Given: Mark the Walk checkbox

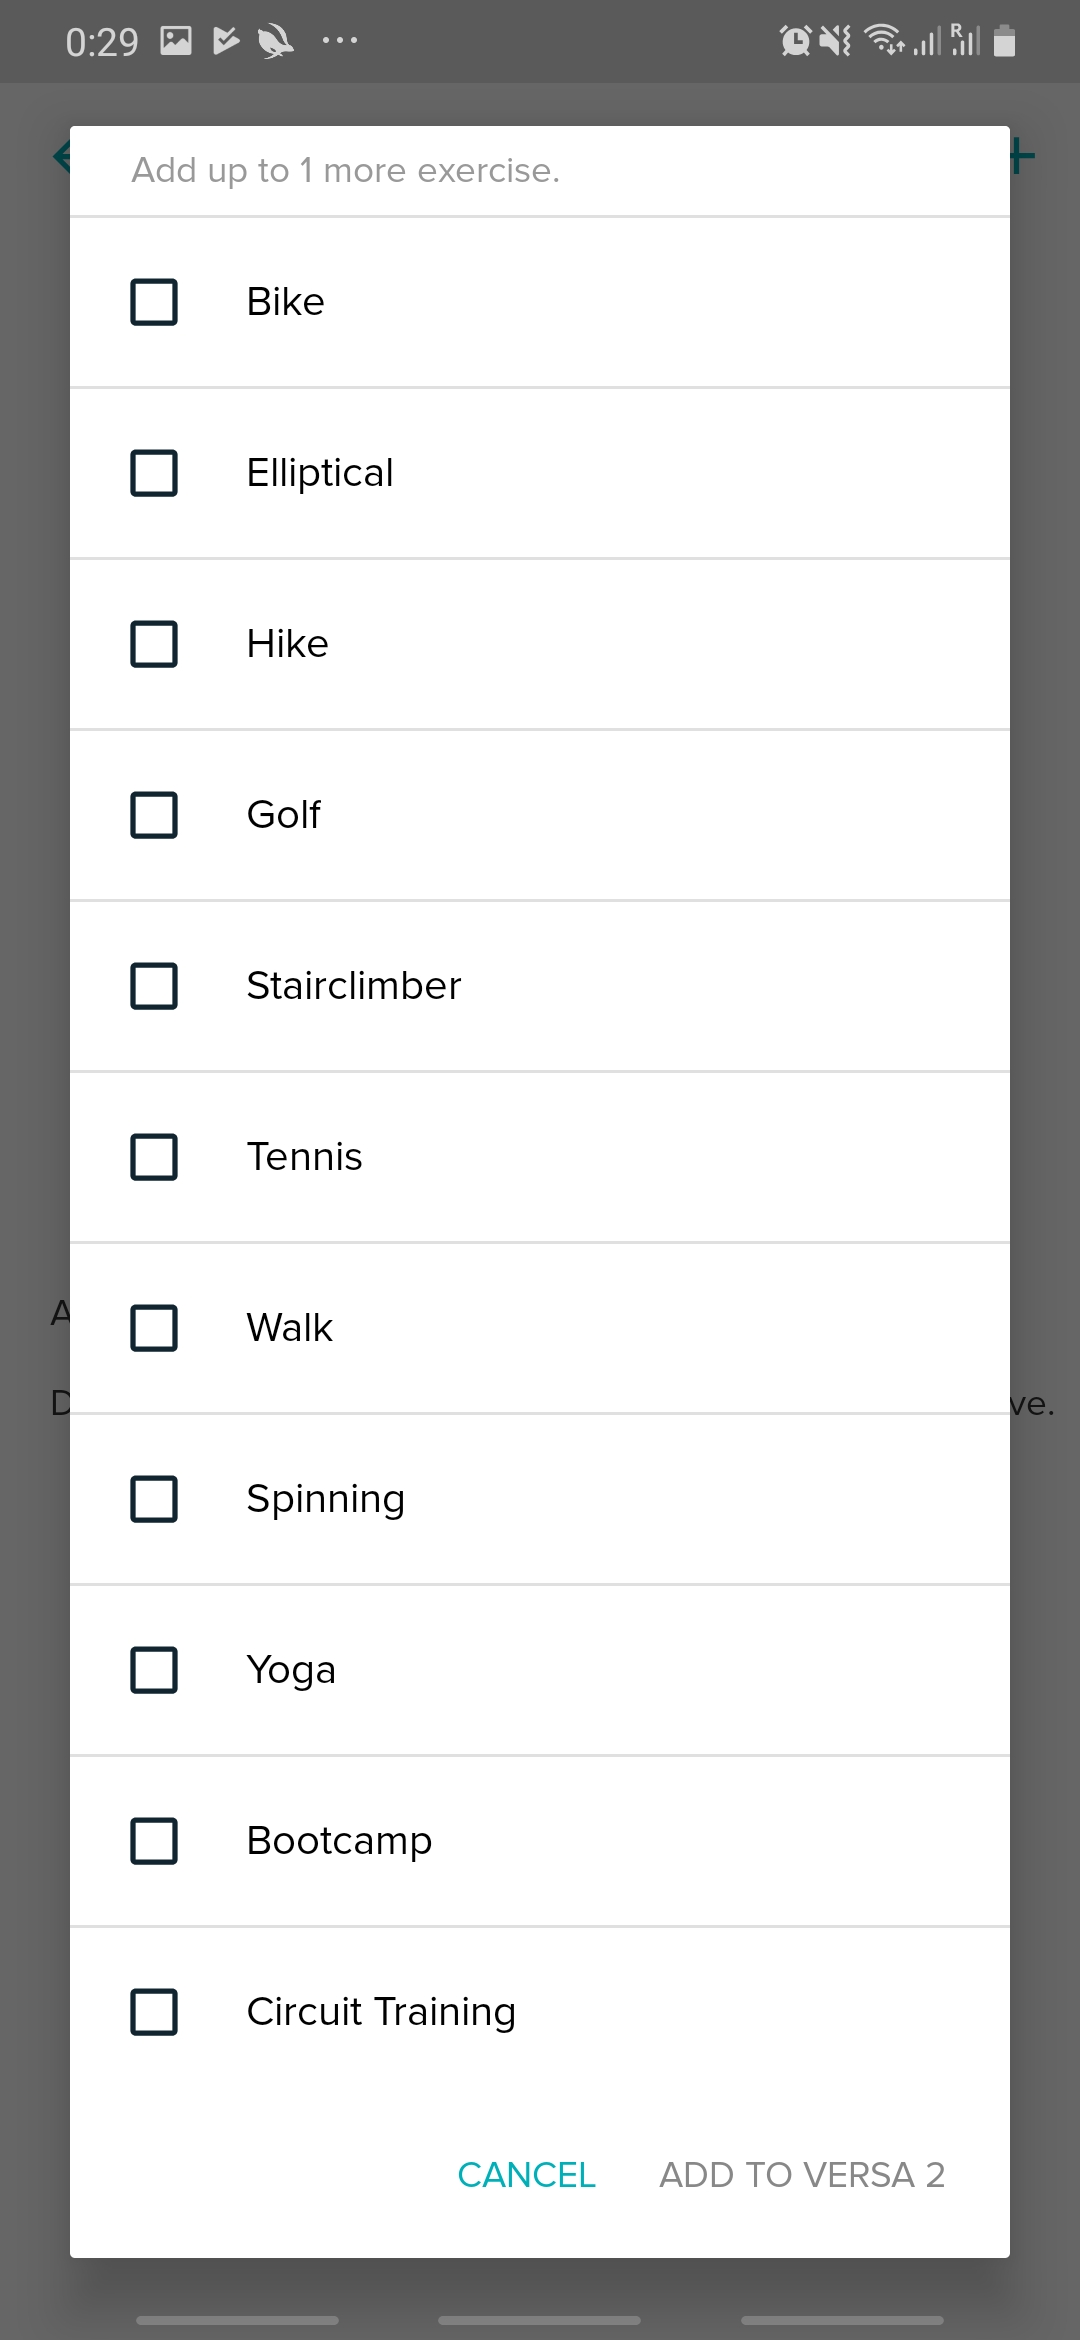Looking at the screenshot, I should tap(154, 1328).
